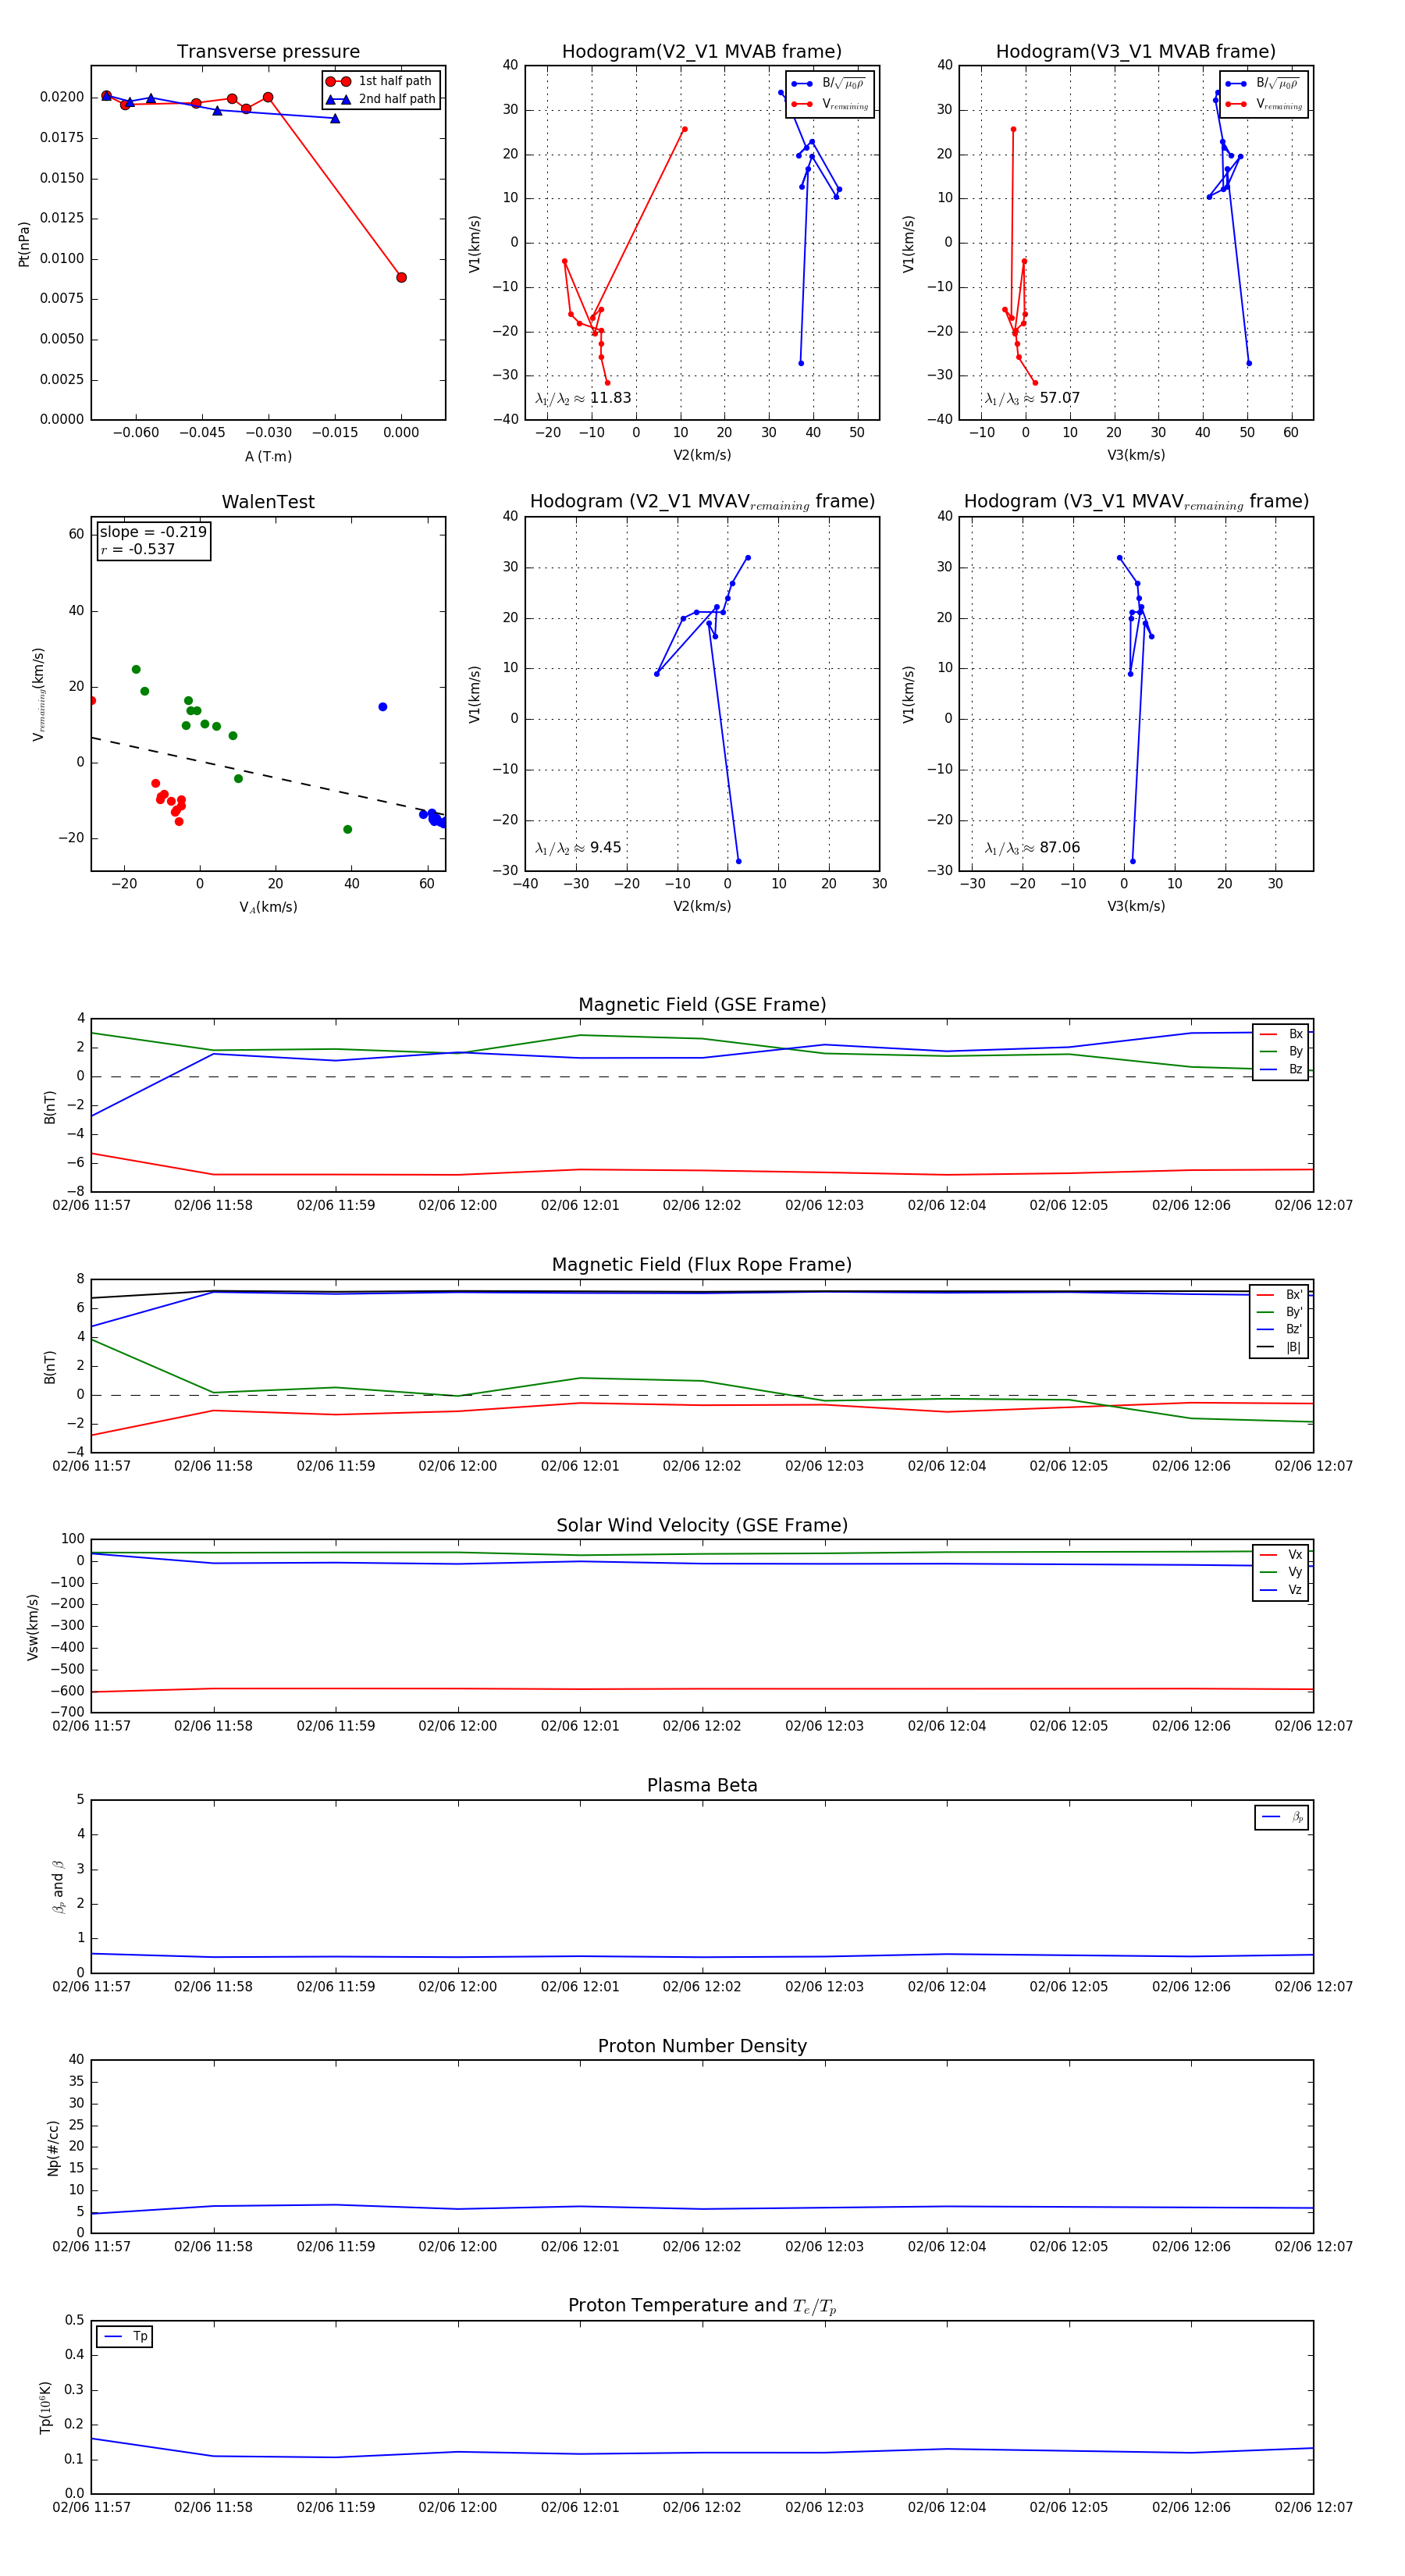Select "Vy" in the Solar Wind legend

click(x=1282, y=1572)
